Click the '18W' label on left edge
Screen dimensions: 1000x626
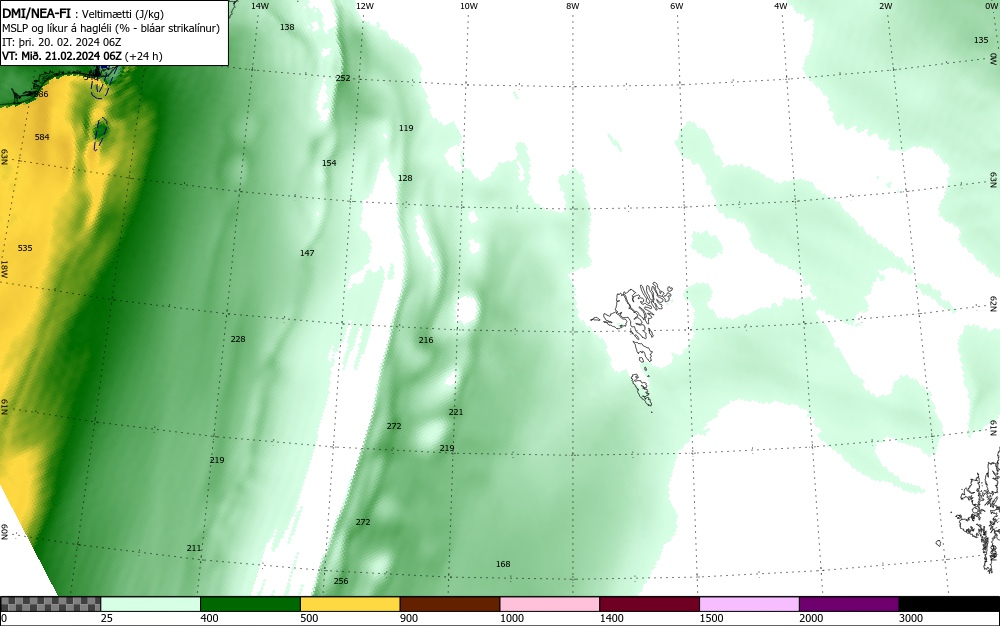click(4, 268)
